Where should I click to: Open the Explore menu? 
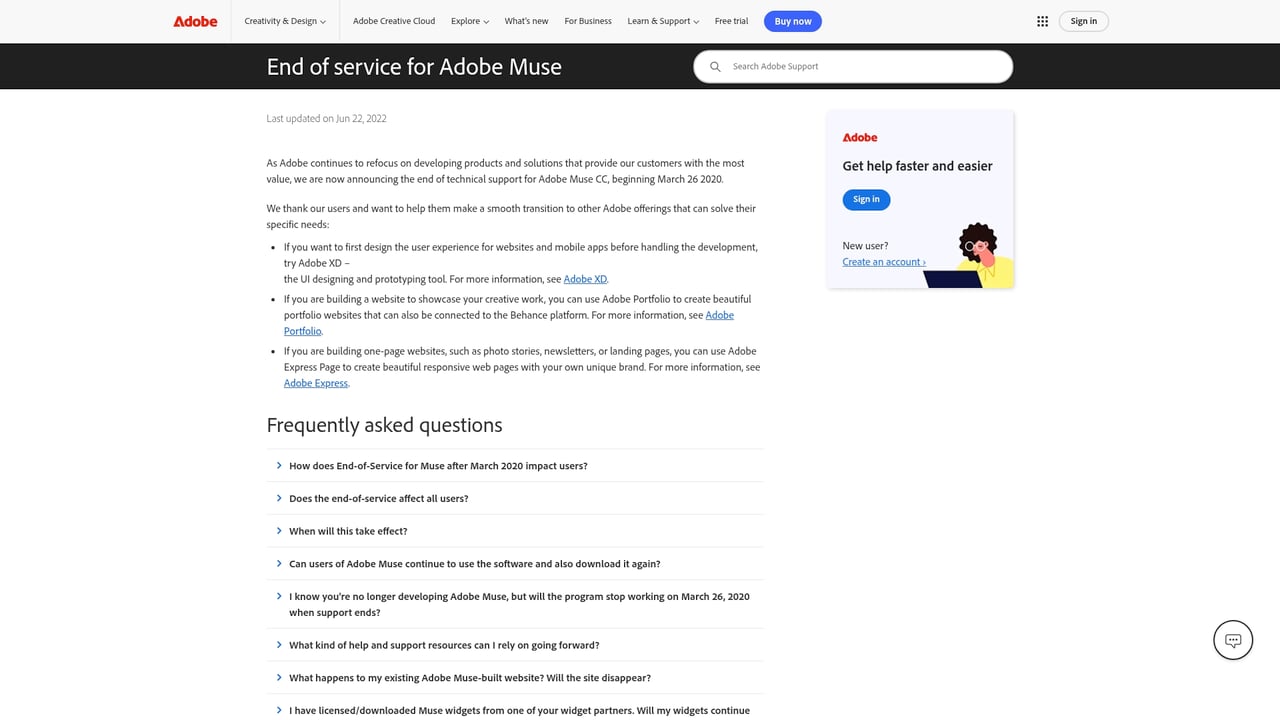[x=469, y=20]
